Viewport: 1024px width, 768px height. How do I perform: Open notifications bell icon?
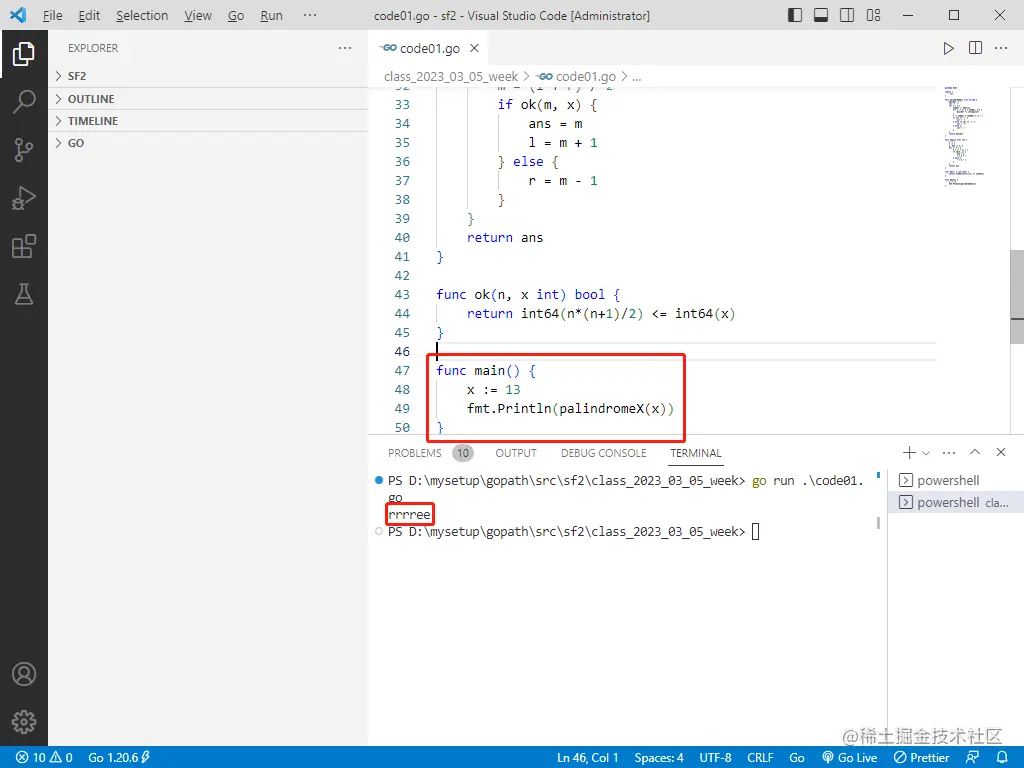(1002, 758)
